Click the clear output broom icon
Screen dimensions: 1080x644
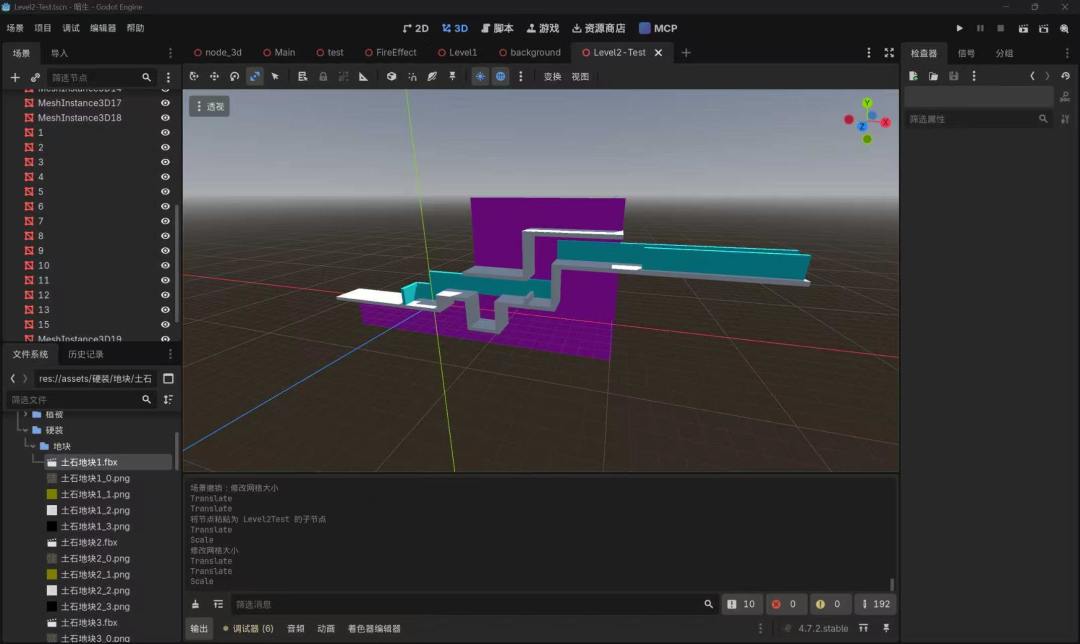pos(196,604)
